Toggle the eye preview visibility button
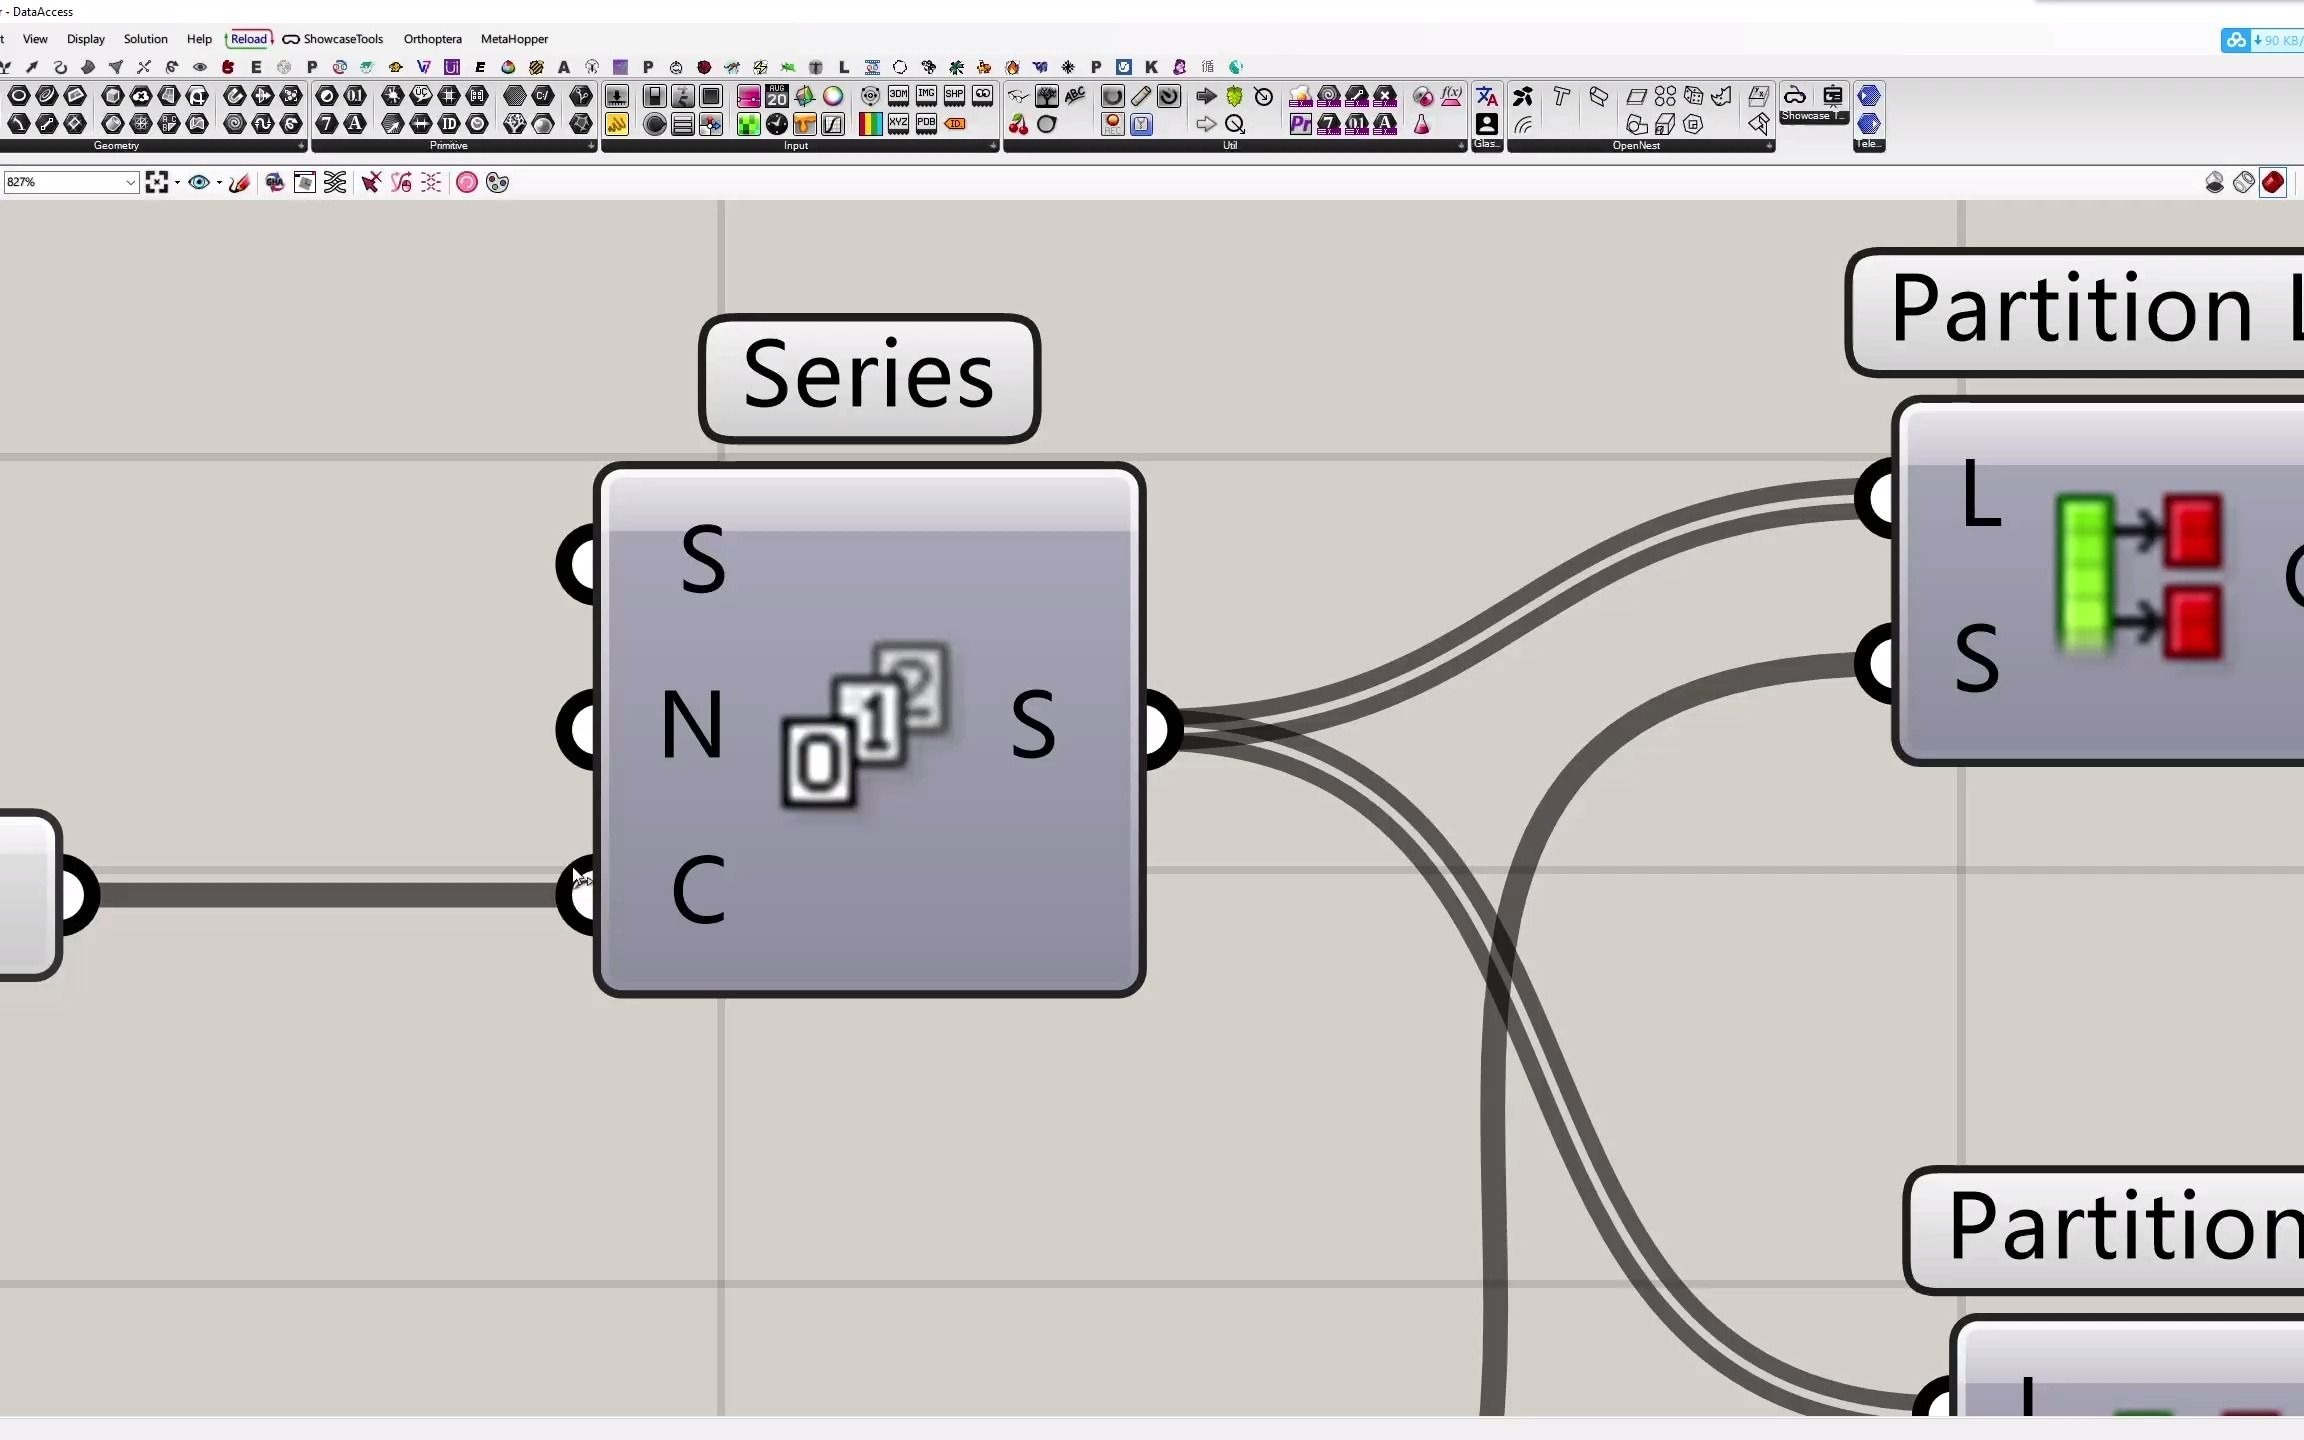 click(198, 182)
